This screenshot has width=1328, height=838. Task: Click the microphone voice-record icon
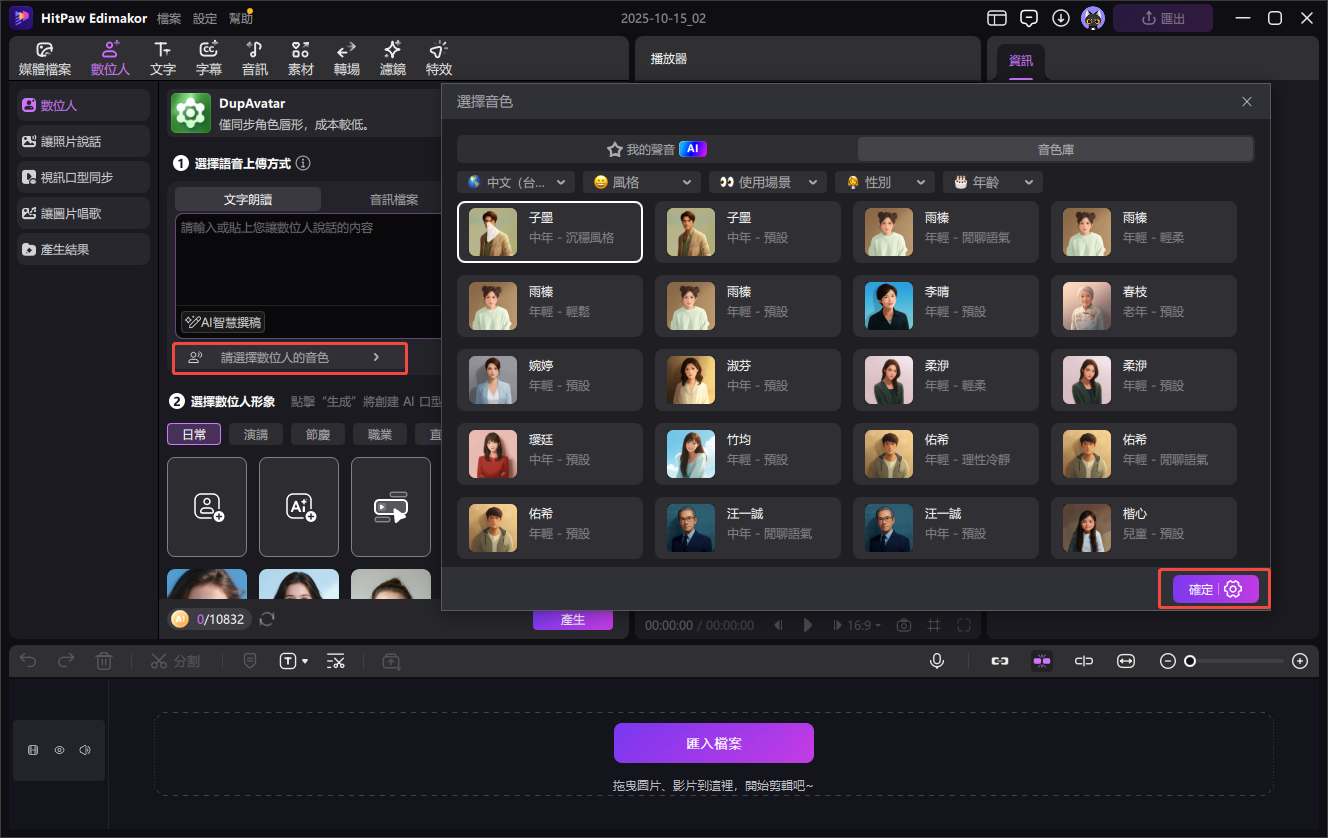pos(937,661)
